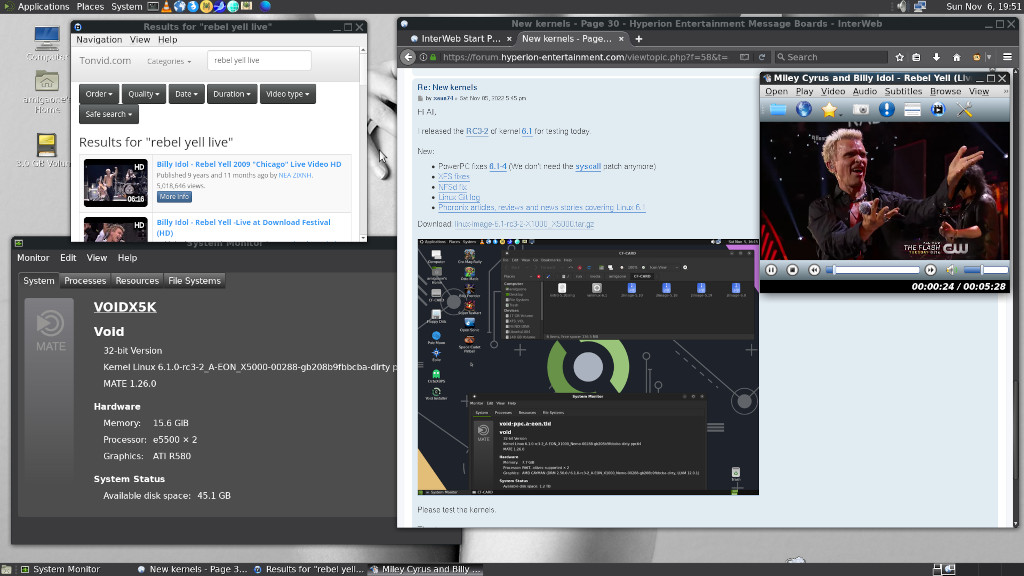Image resolution: width=1024 pixels, height=576 pixels.
Task: Launch VLC from the top panel
Action: (166, 7)
